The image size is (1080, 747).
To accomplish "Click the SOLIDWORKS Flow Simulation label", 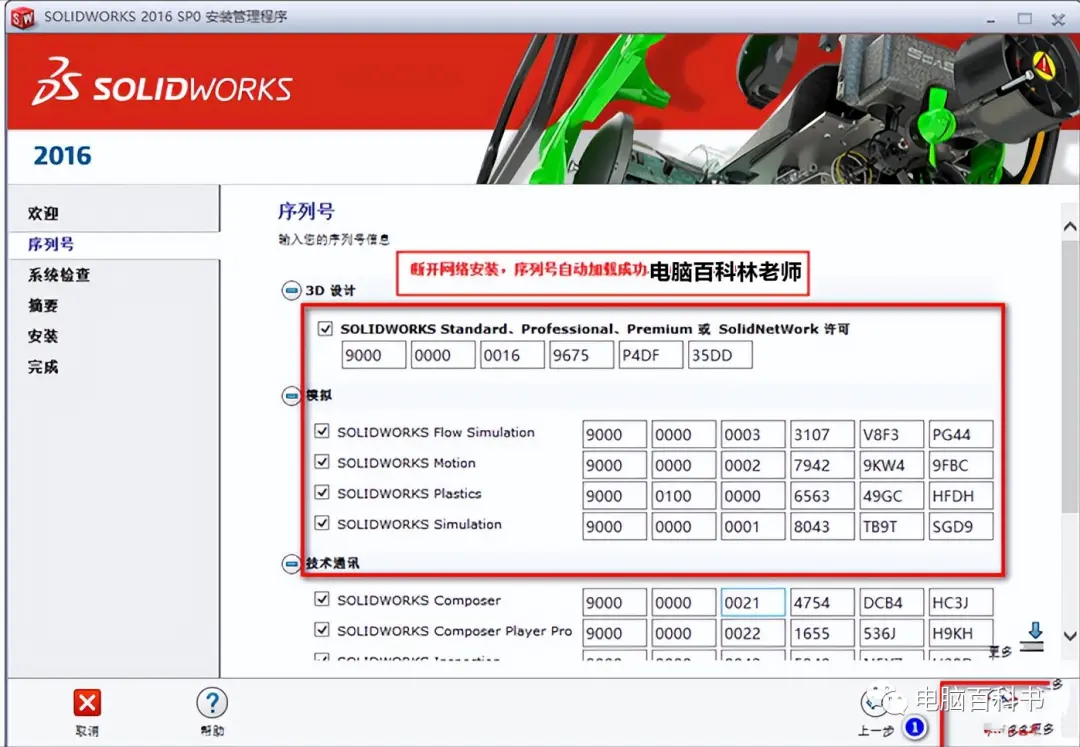I will click(435, 432).
